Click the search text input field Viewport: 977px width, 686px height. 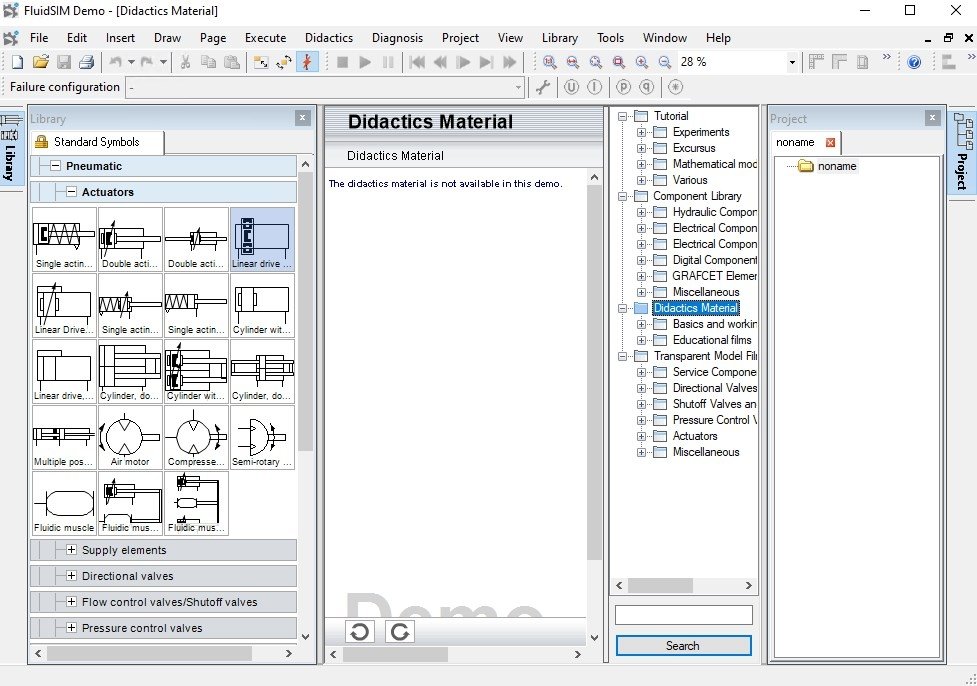pyautogui.click(x=684, y=615)
